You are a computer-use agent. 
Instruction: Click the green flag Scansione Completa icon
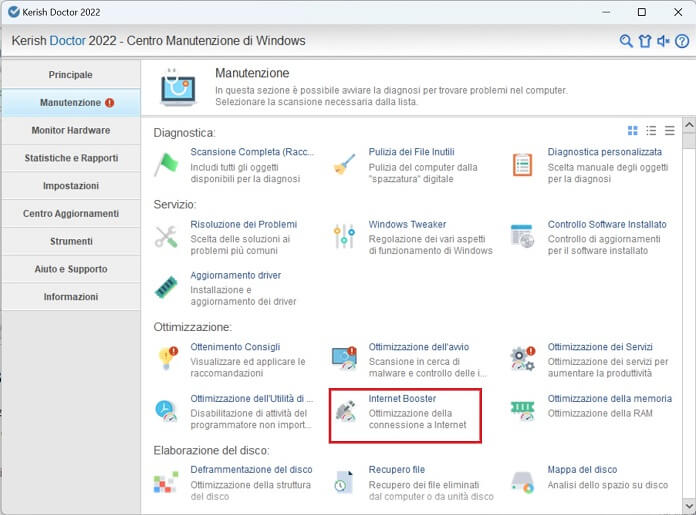(x=166, y=164)
